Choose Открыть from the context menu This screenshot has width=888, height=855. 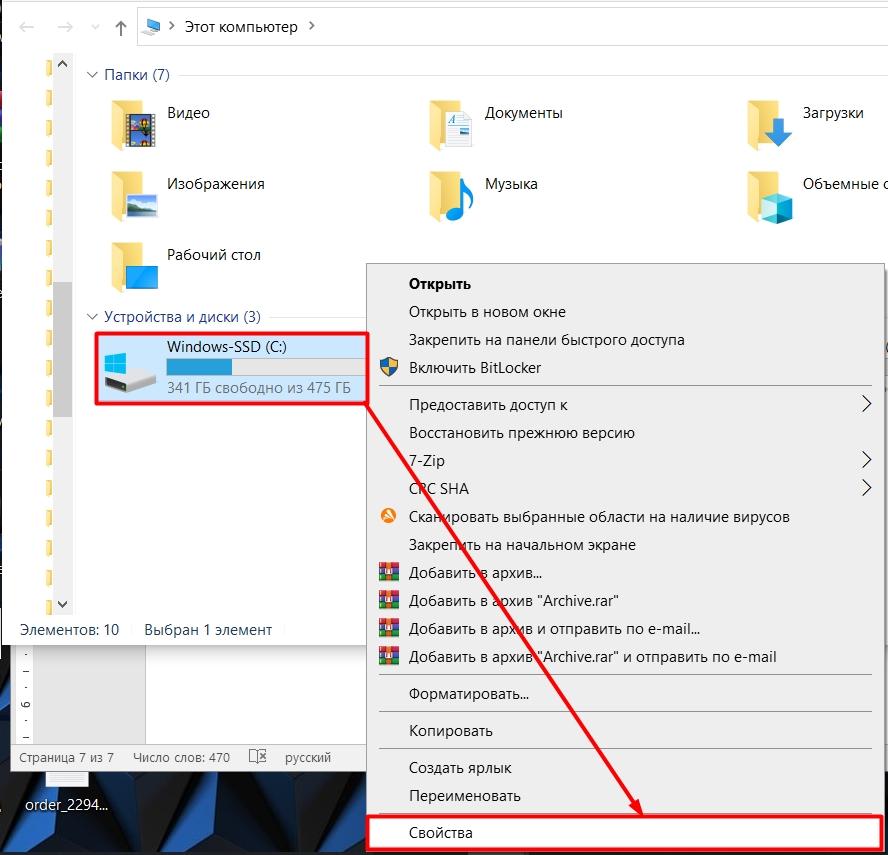(626, 284)
